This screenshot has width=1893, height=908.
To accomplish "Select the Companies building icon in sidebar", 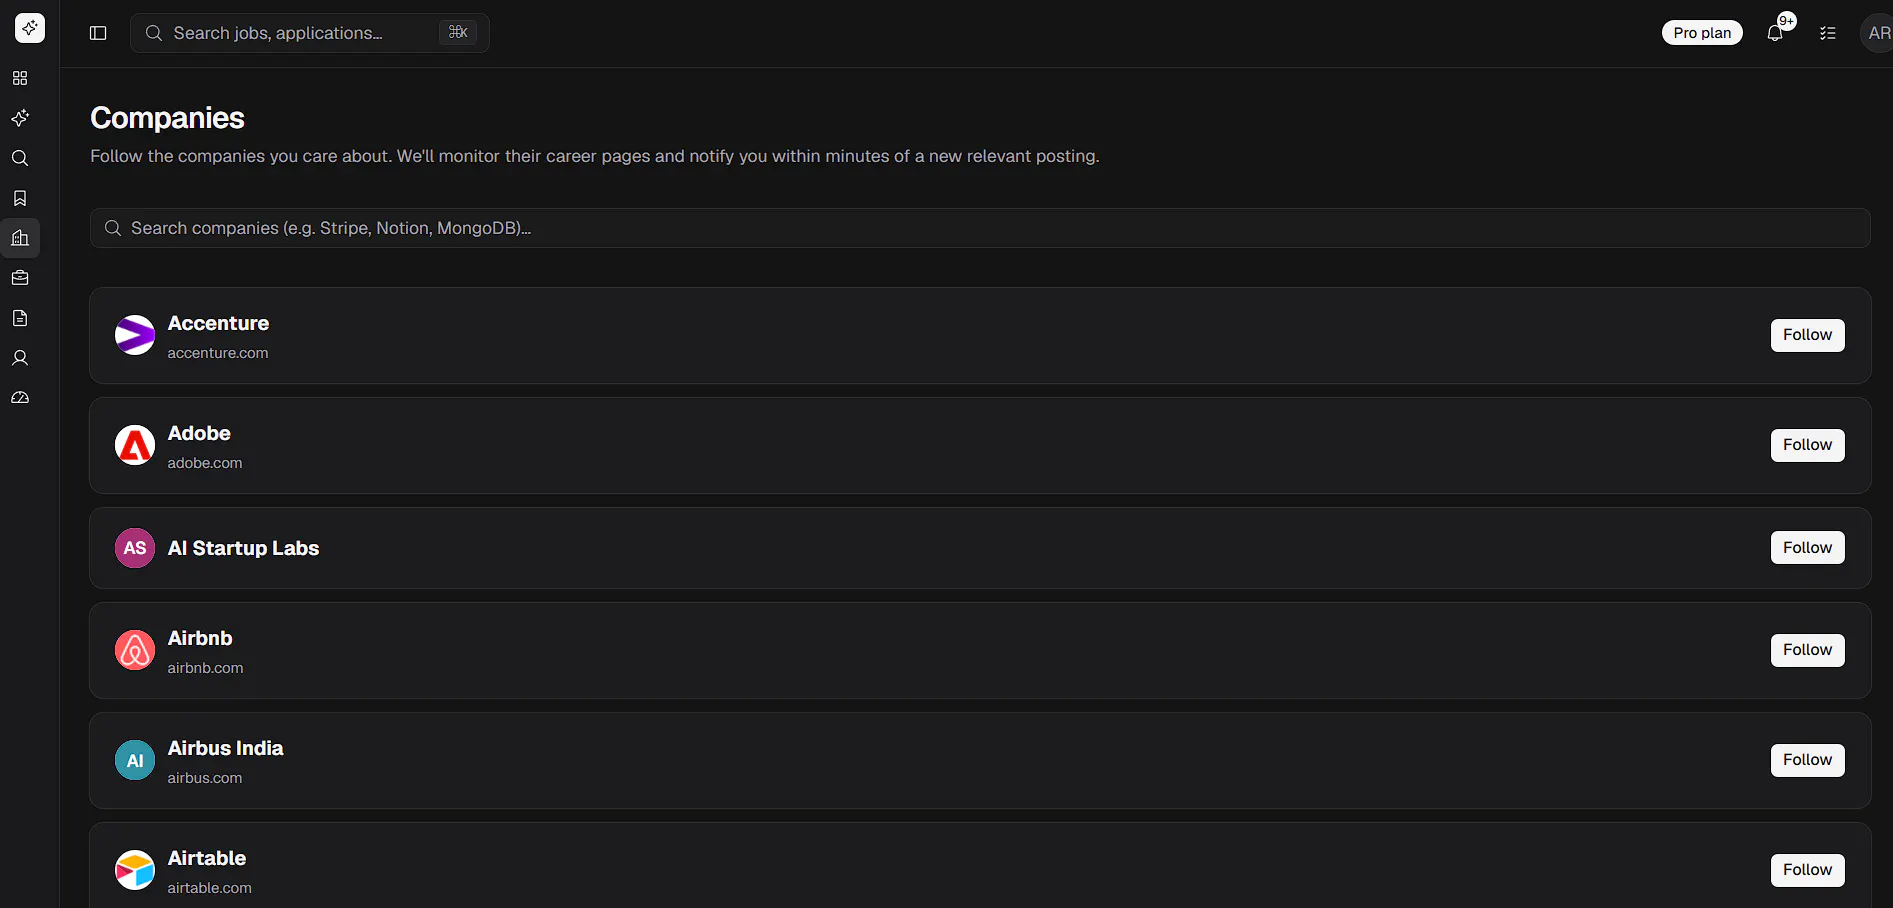I will 20,238.
